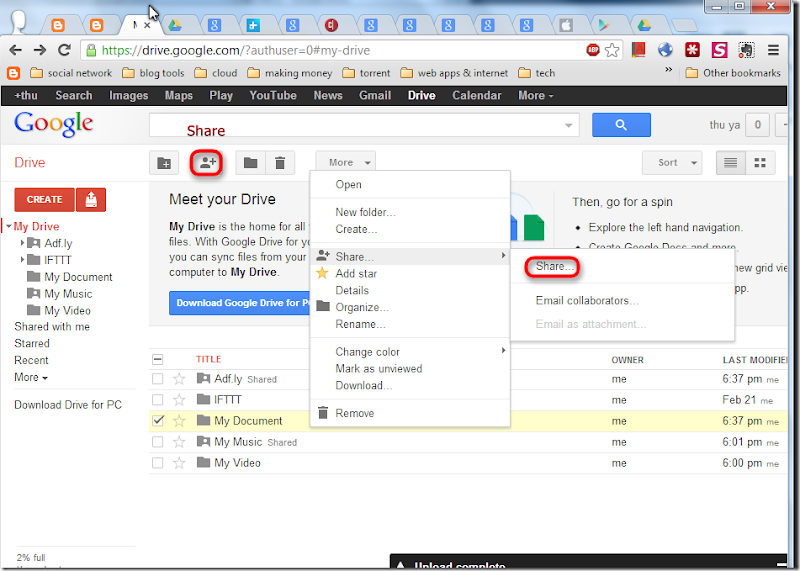Reload the page with refresh icon
Image resolution: width=800 pixels, height=571 pixels.
tap(64, 50)
